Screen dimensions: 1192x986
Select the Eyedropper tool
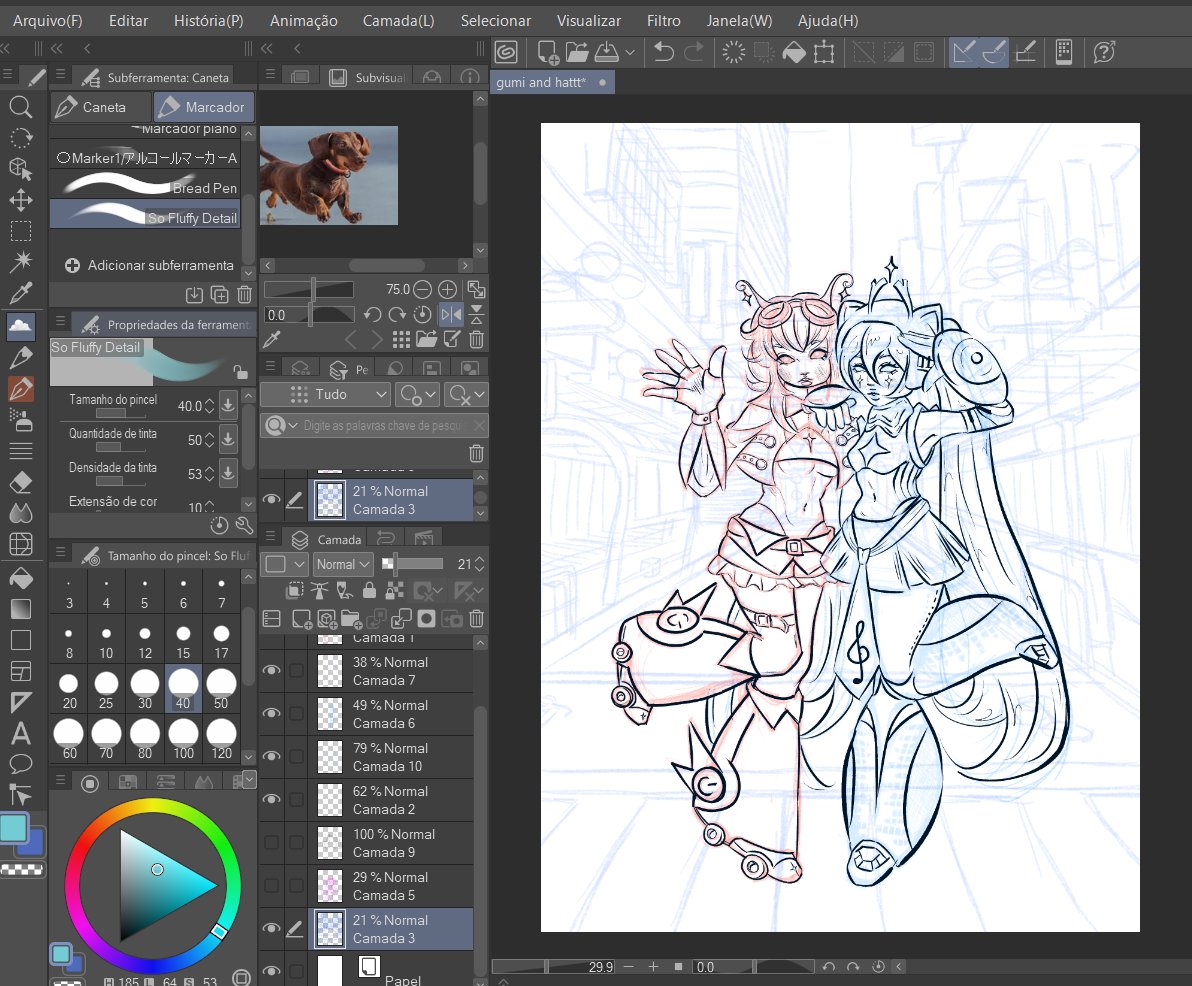(21, 293)
